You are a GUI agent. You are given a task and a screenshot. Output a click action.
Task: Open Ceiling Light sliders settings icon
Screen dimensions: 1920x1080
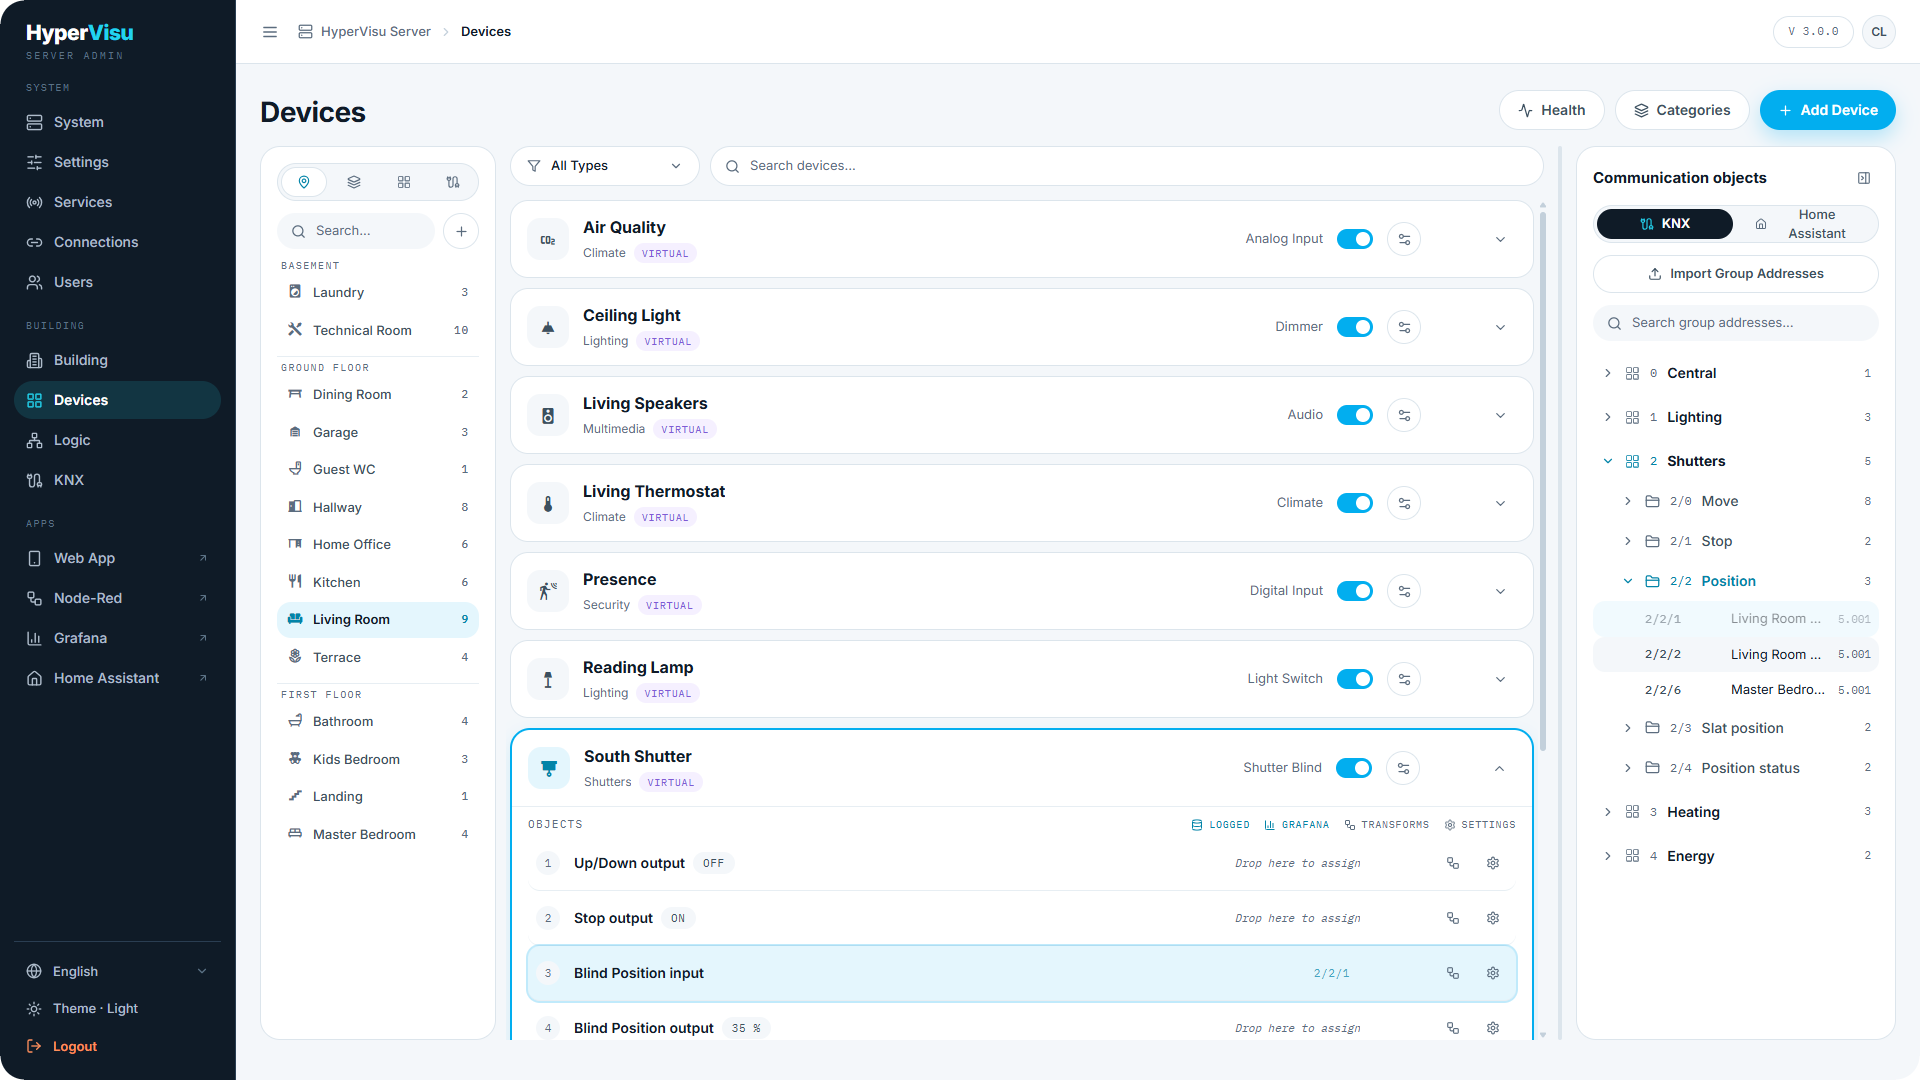[1404, 327]
